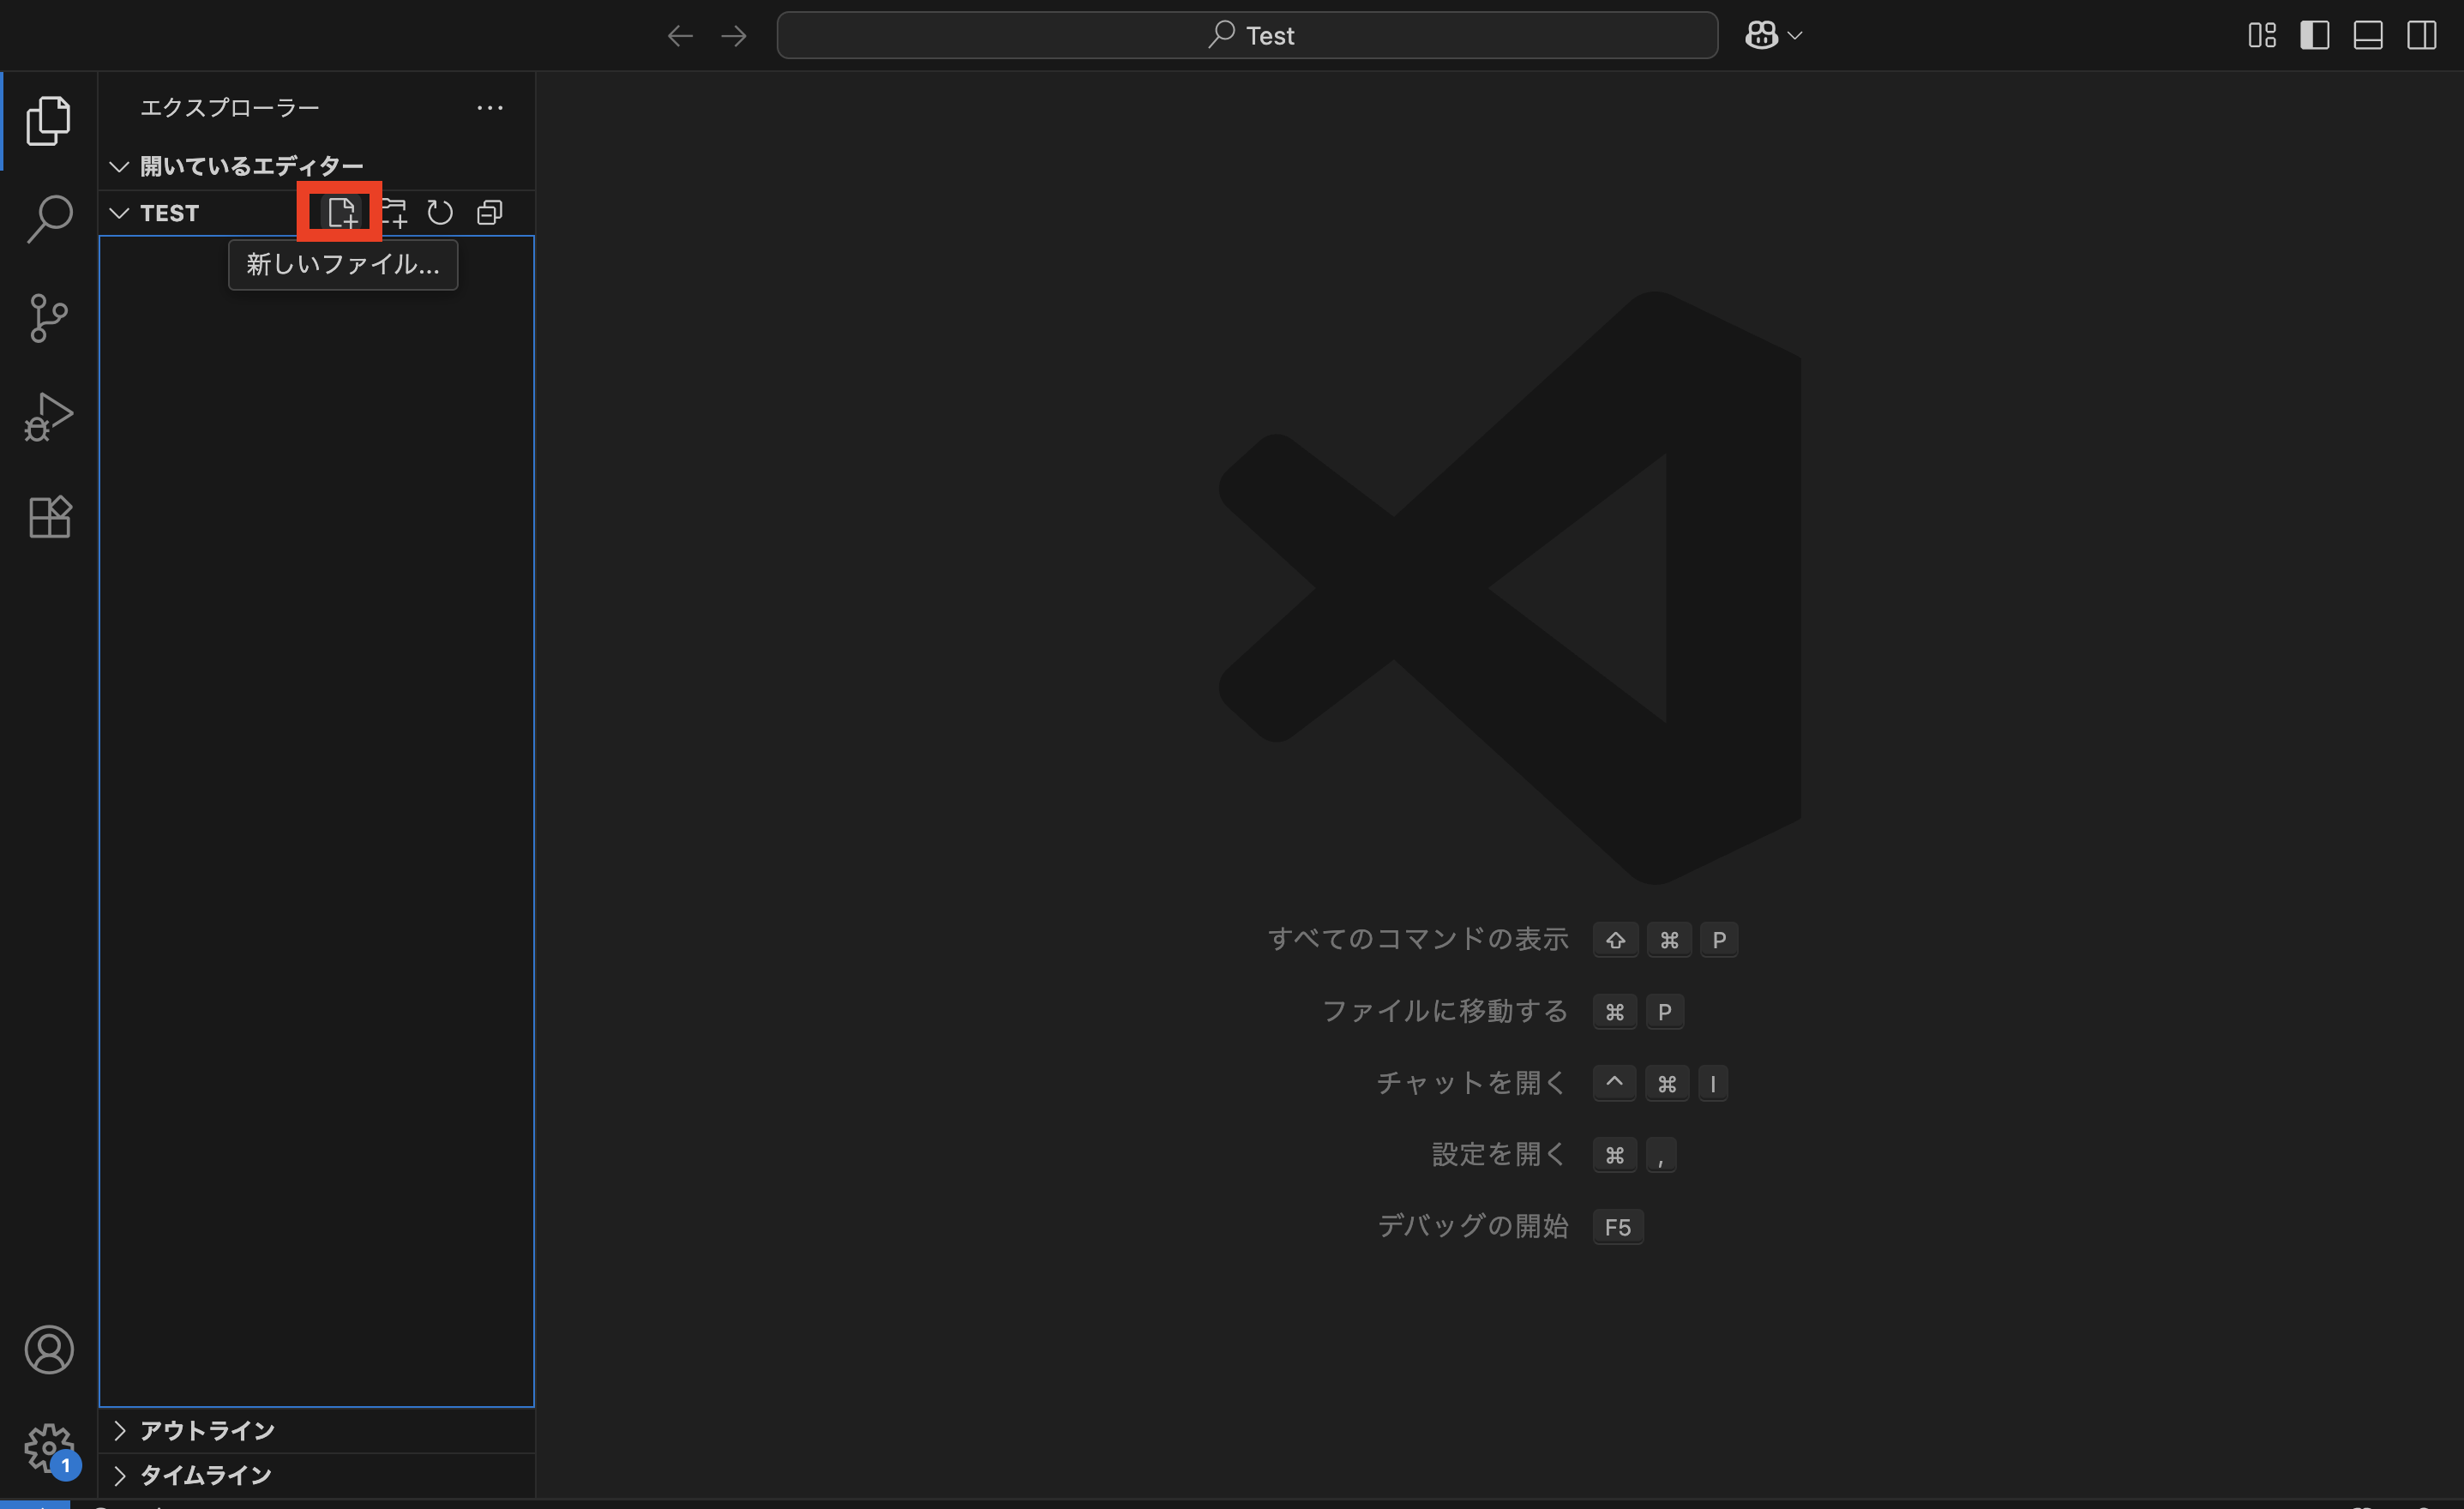The width and height of the screenshot is (2464, 1509).
Task: Open the Search view in activity bar
Action: 49,218
